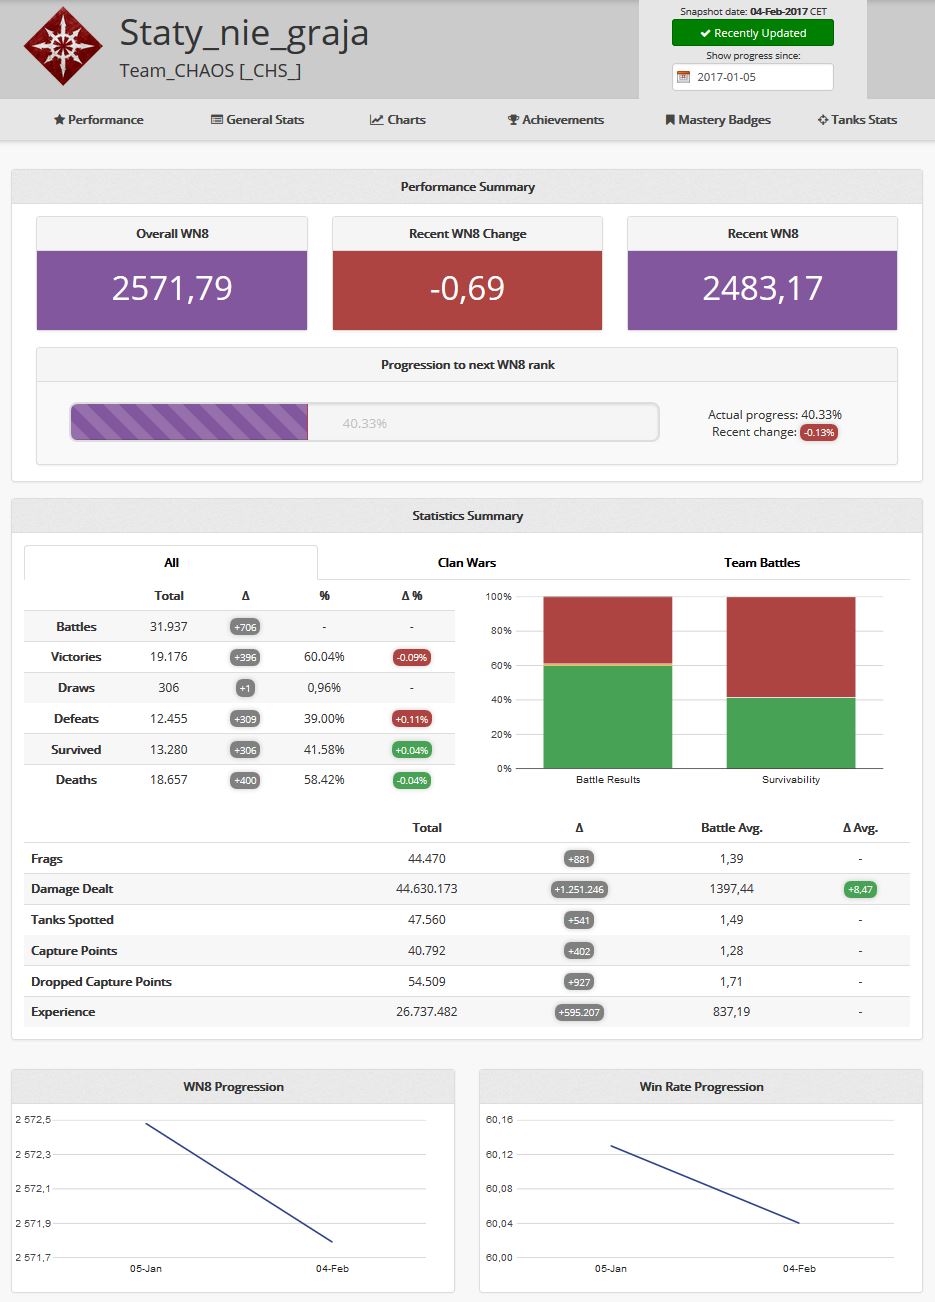Switch to the Clan Wars tab

click(x=466, y=563)
